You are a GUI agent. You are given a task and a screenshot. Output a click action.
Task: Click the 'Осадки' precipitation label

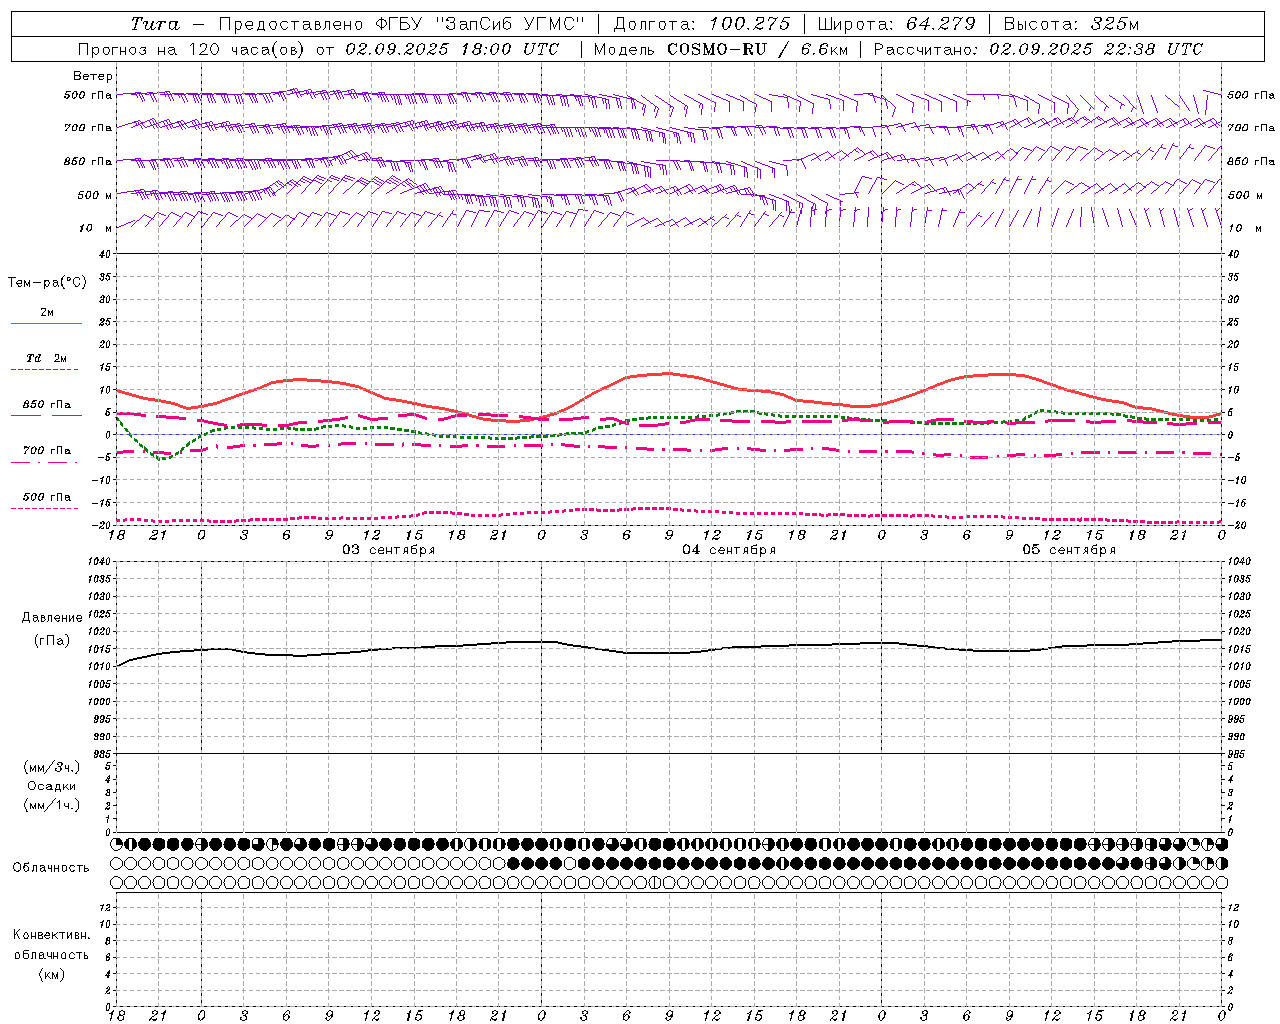(52, 786)
